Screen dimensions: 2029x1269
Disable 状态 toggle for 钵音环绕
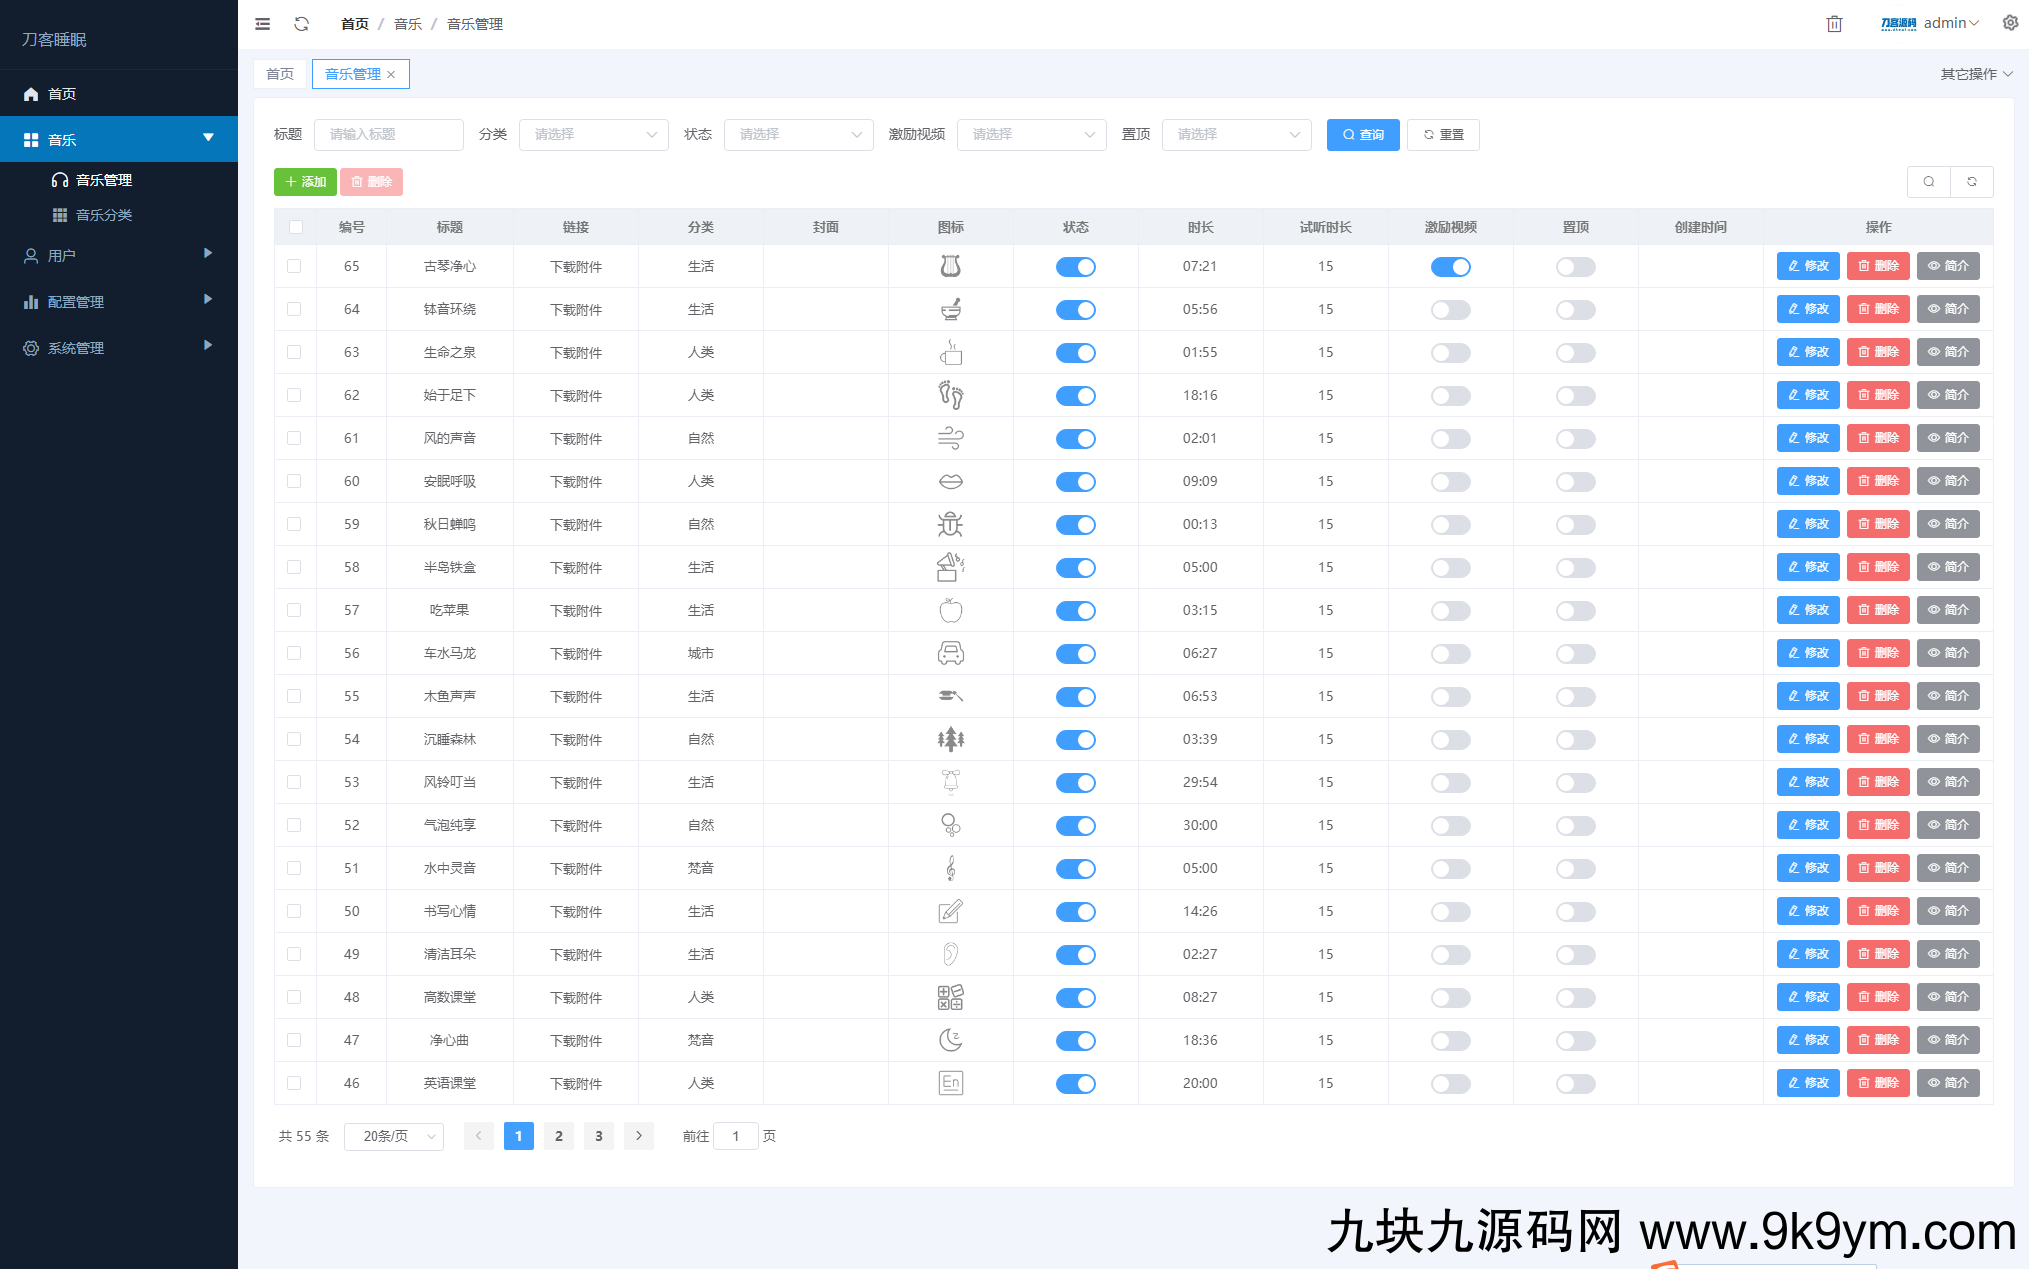[1076, 309]
